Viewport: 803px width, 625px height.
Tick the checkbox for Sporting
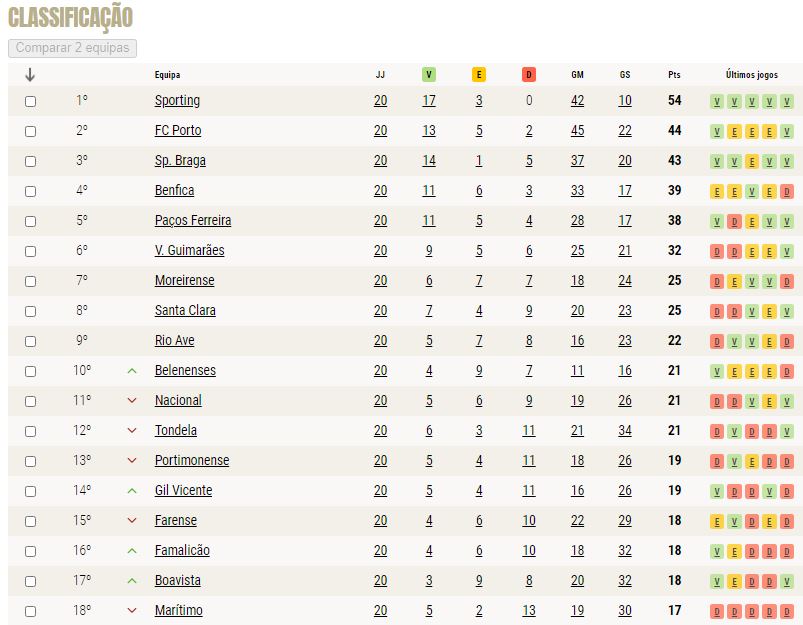[x=30, y=101]
